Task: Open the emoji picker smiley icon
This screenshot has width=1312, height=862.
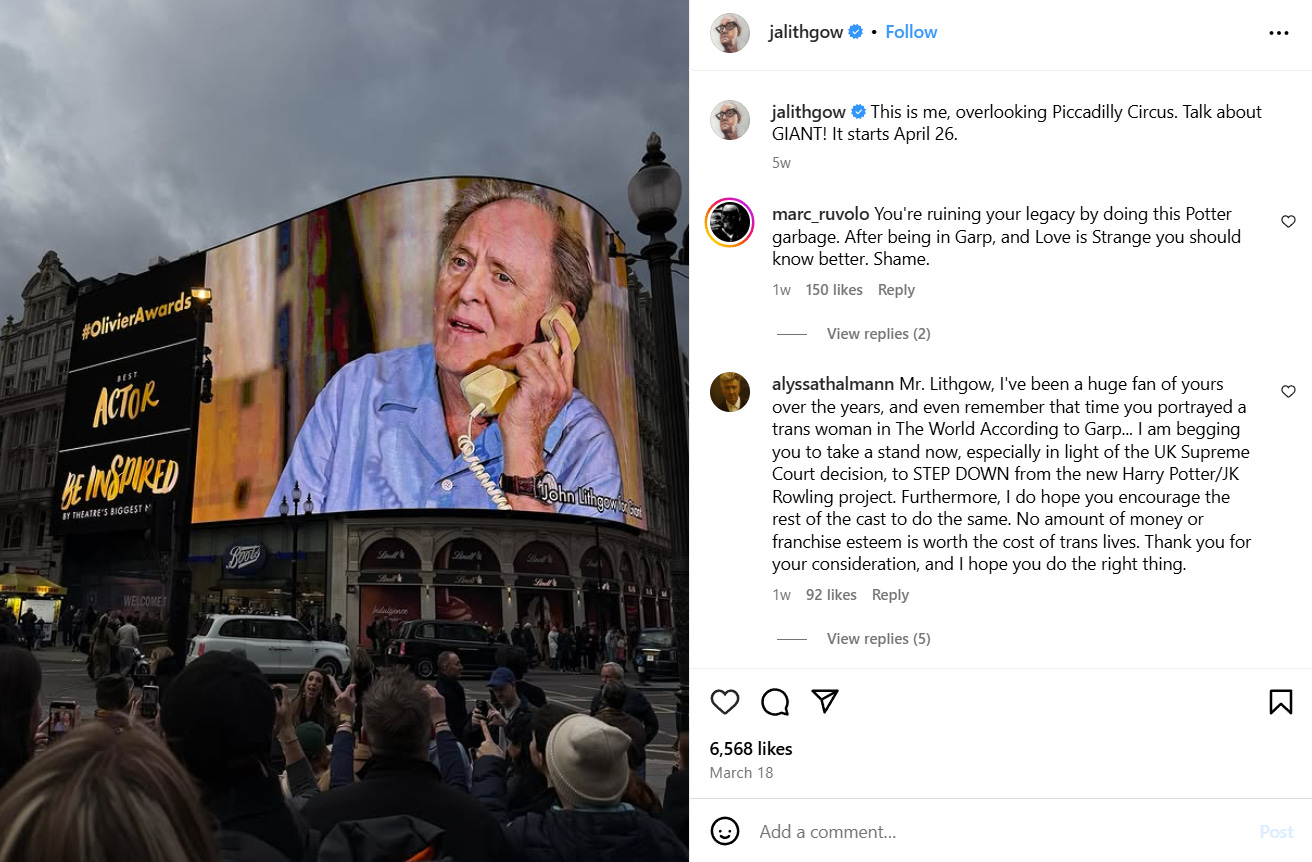Action: point(725,831)
